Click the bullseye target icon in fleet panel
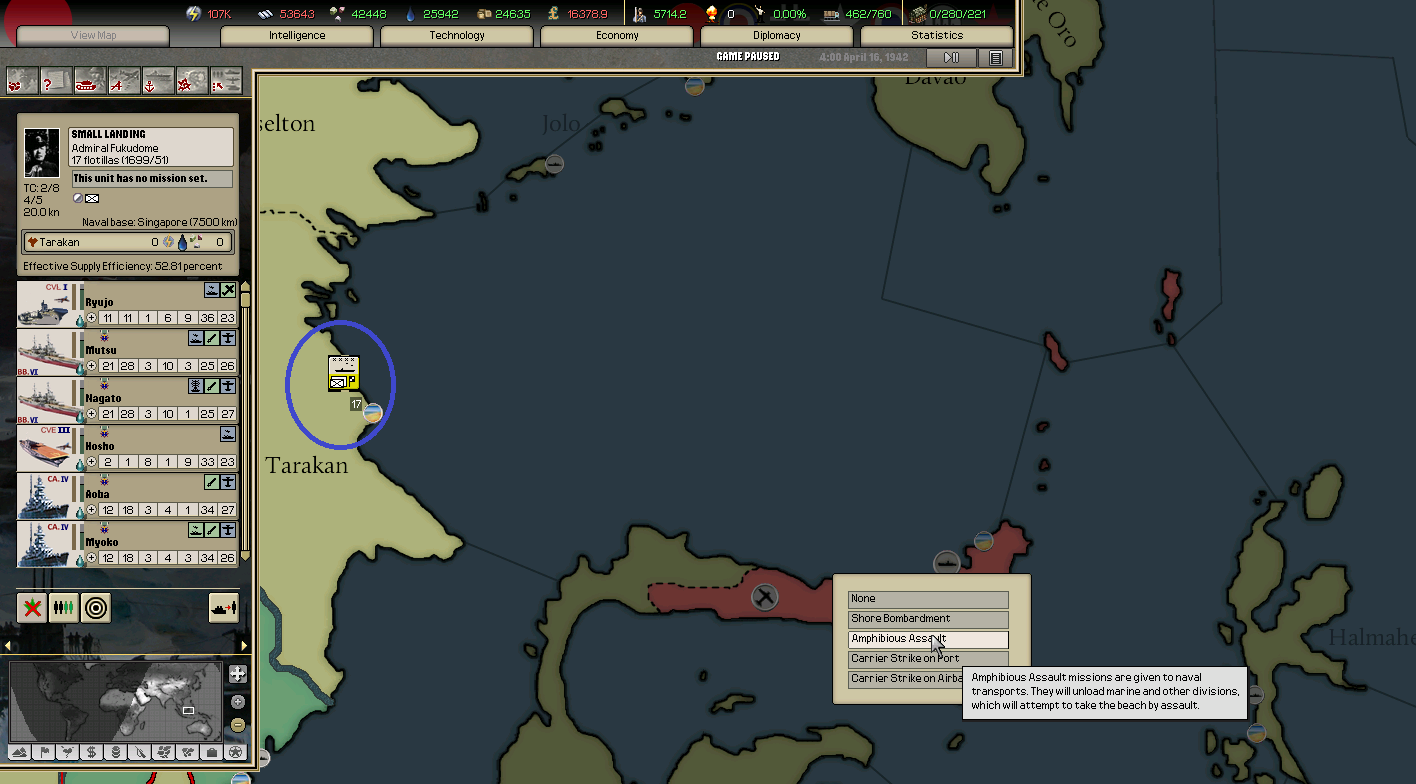 (x=96, y=607)
